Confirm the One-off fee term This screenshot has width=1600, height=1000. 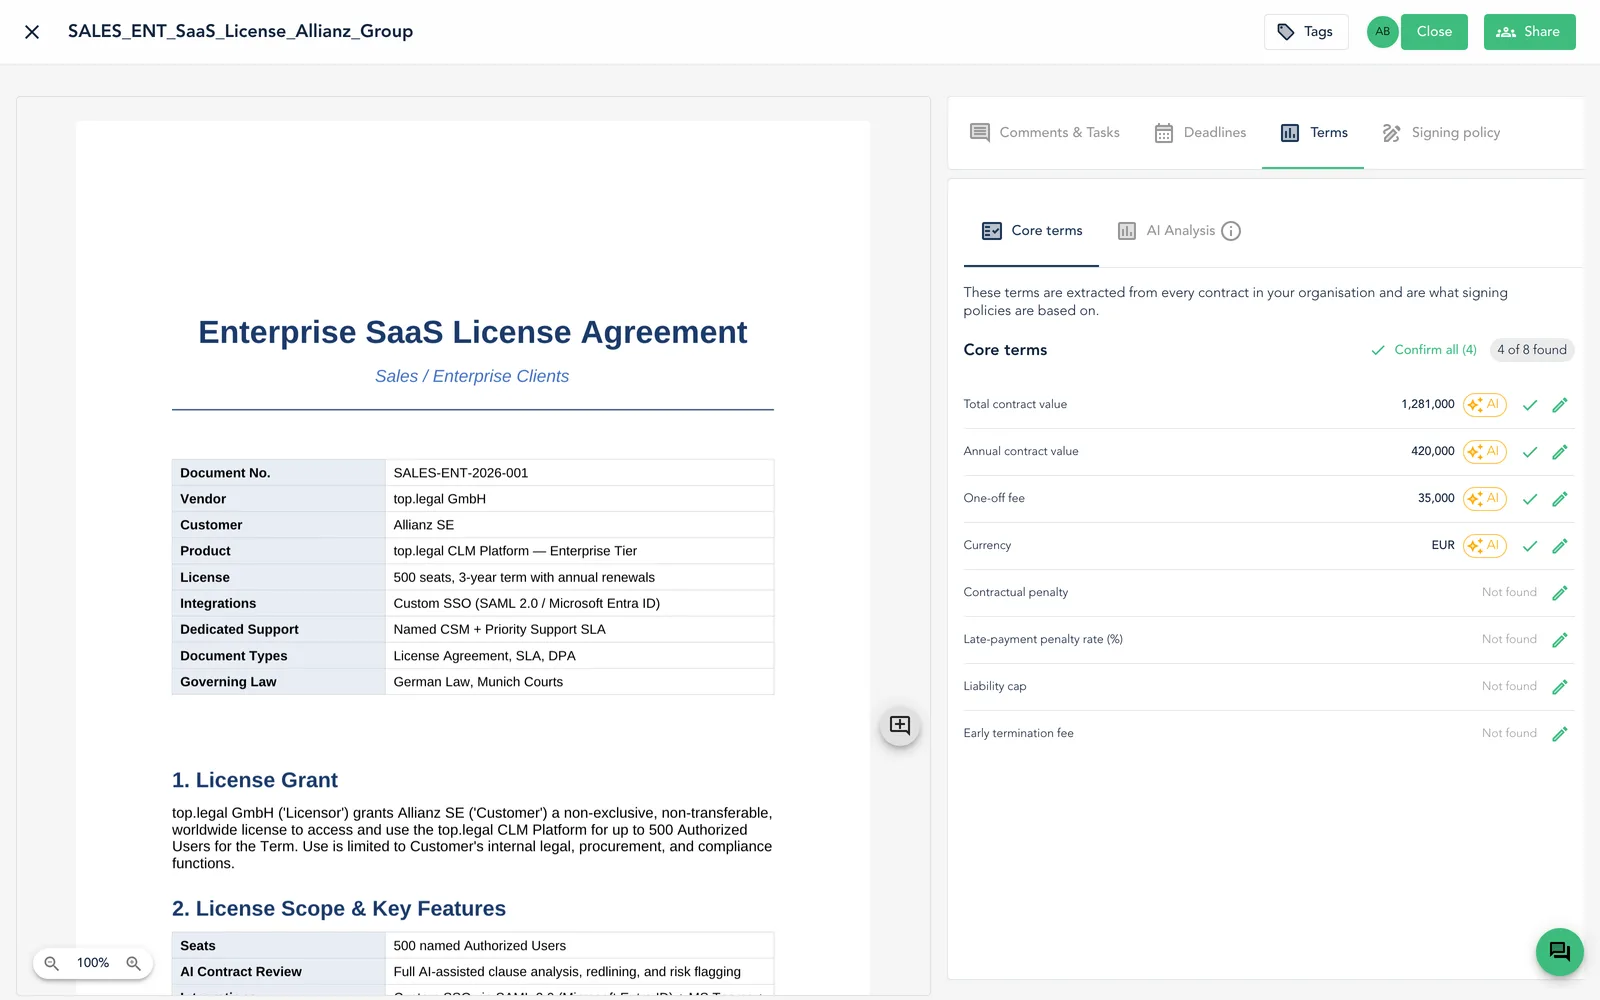1530,499
